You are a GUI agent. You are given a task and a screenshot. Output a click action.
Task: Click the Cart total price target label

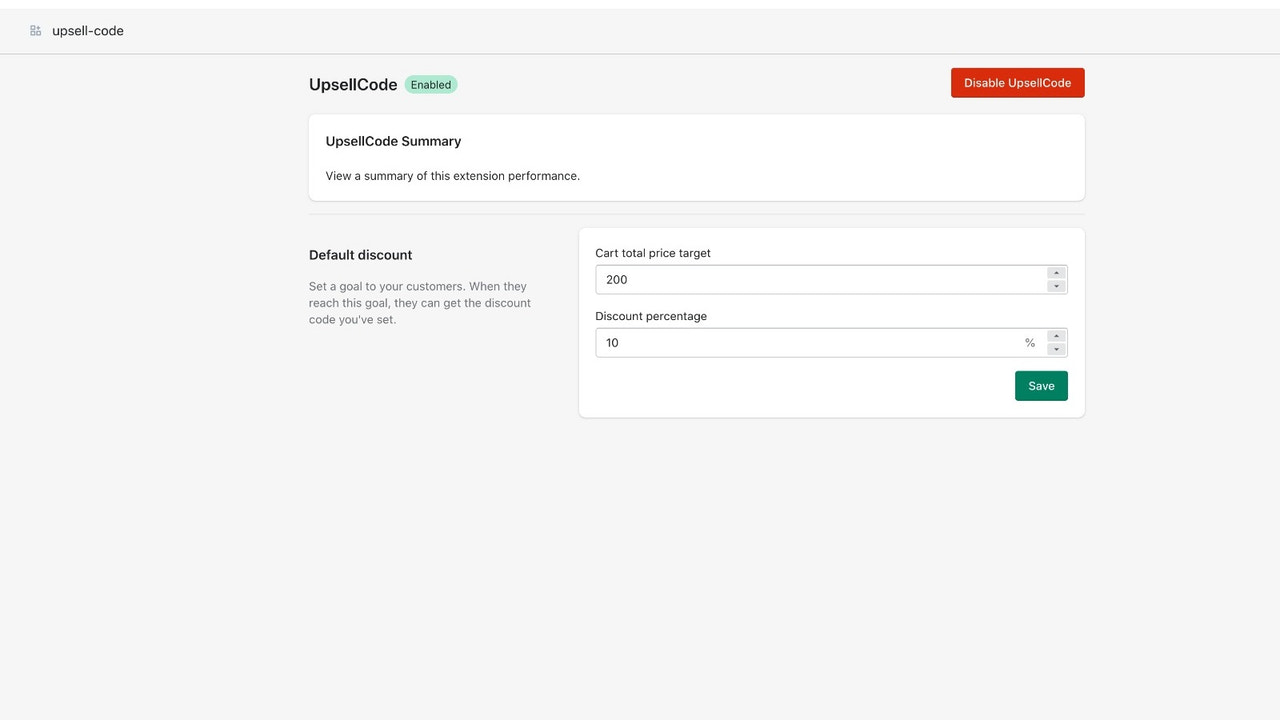tap(652, 253)
